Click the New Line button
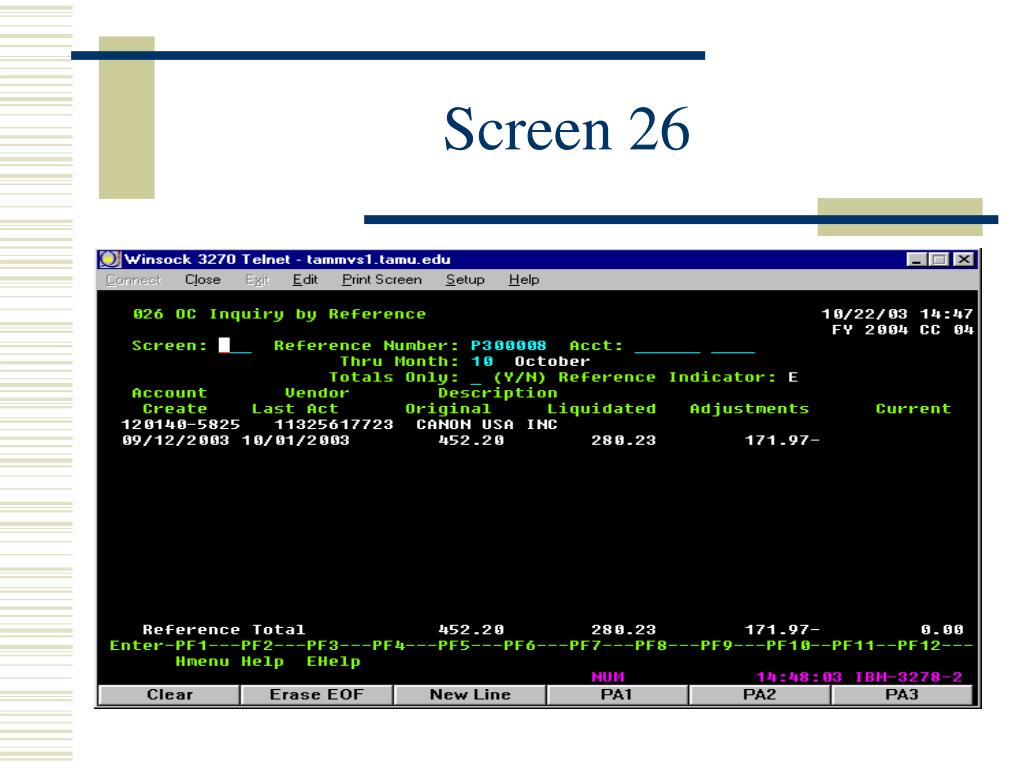Image resolution: width=1024 pixels, height=768 pixels. 470,695
